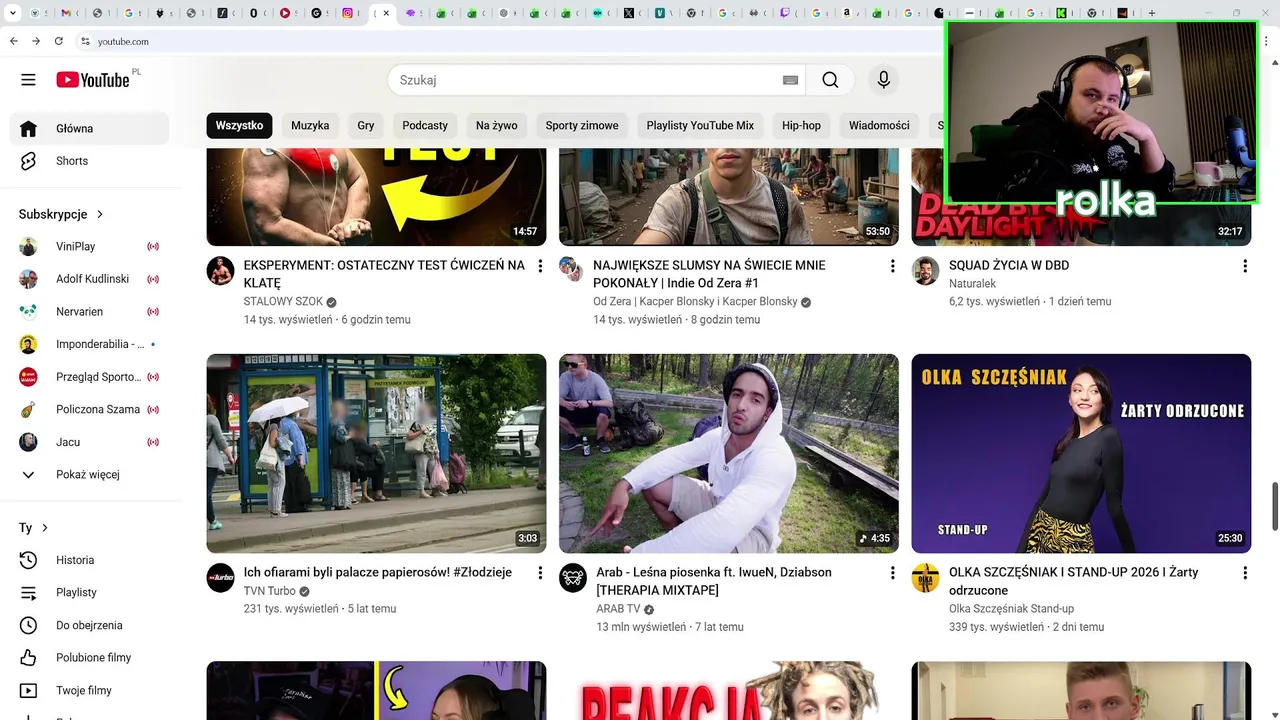The image size is (1280, 720).
Task: Open Do obejrzenia watch later
Action: (90, 625)
